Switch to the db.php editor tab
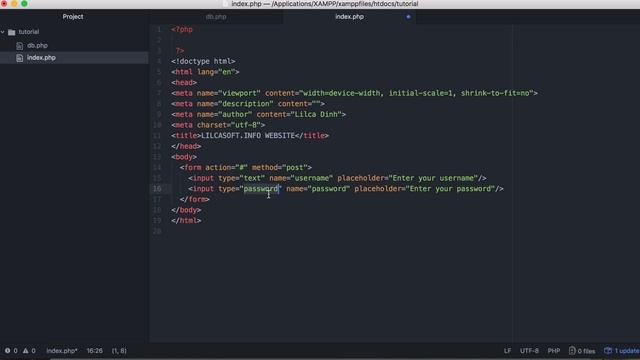This screenshot has width=640, height=360. (x=216, y=17)
